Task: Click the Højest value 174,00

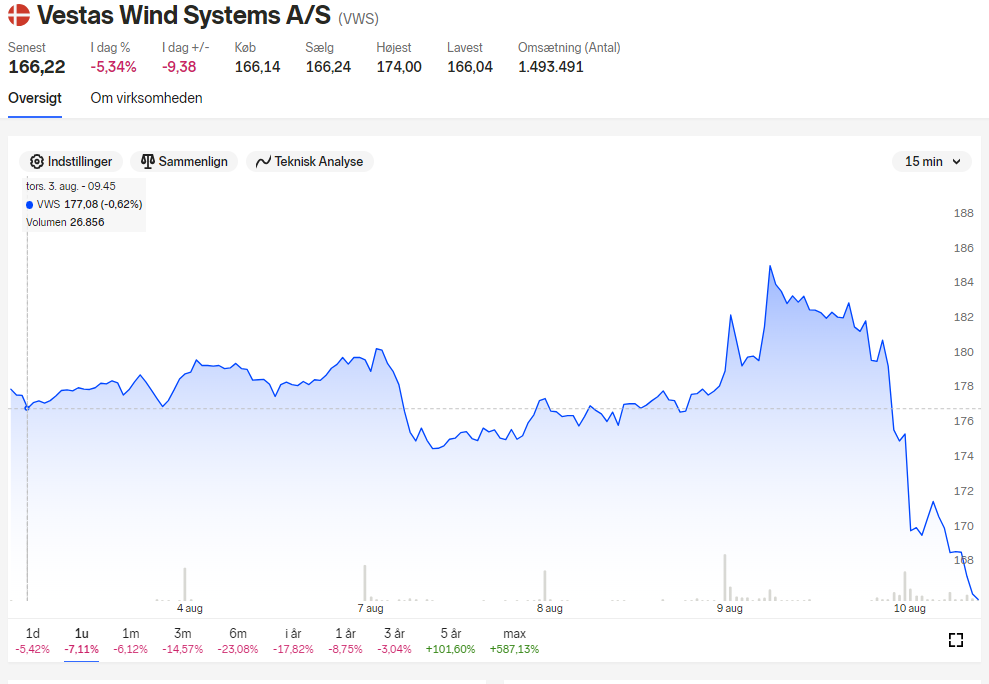Action: point(399,67)
